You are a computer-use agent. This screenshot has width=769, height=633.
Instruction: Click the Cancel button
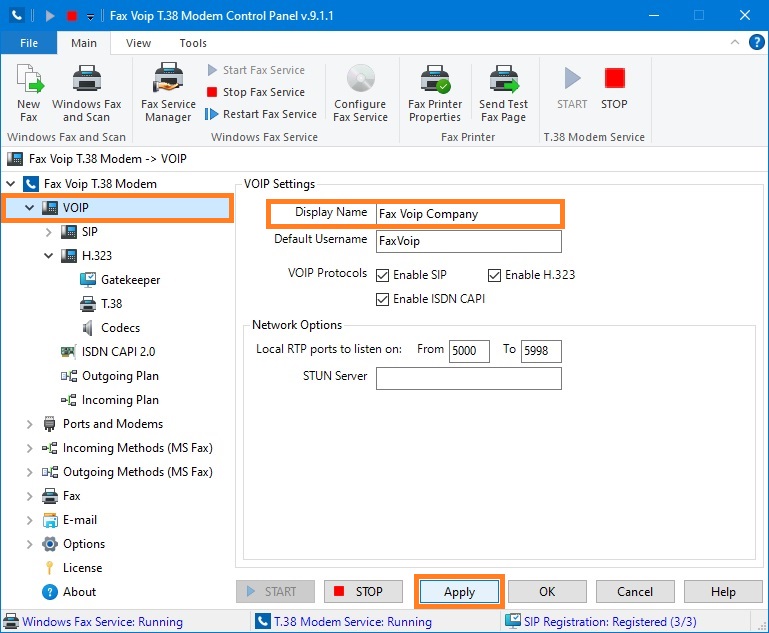(635, 592)
